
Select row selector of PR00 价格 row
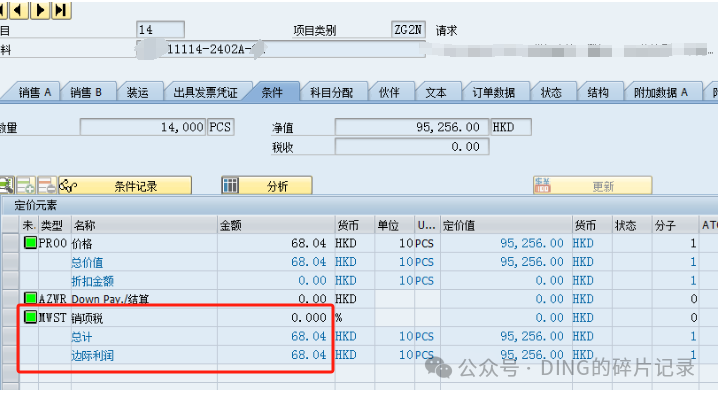pyautogui.click(x=10, y=243)
